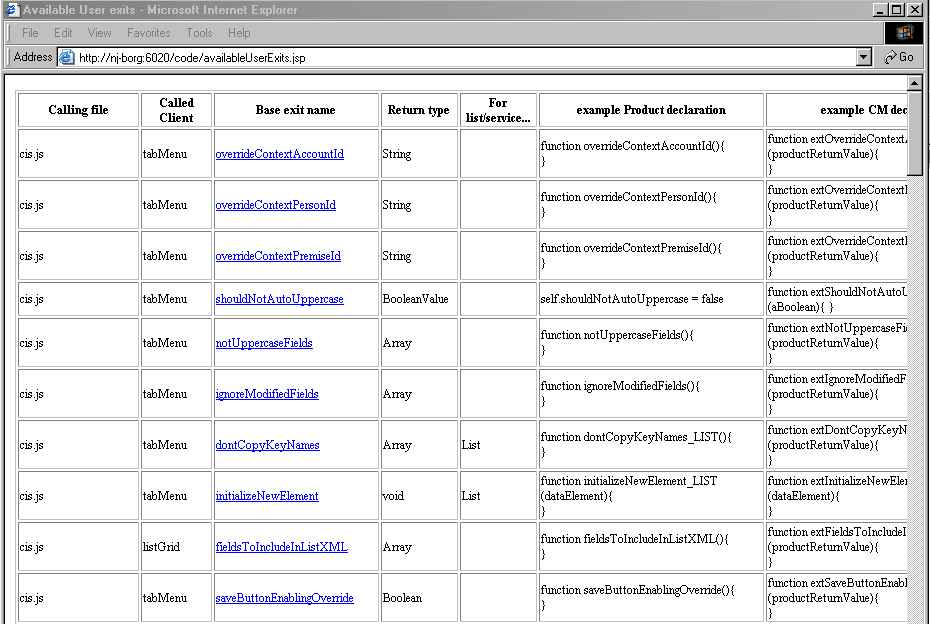Click the page icon beside the URL
930x624 pixels.
pyautogui.click(x=66, y=57)
